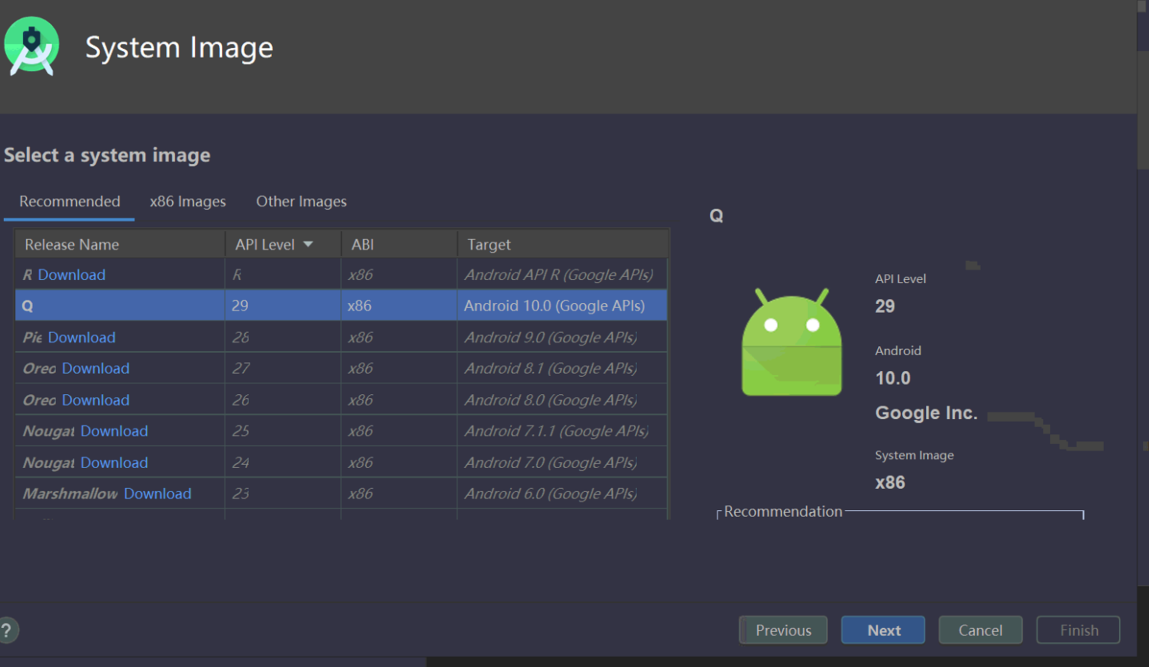The image size is (1149, 667).
Task: Download the Nougat API 25 image
Action: 114,431
